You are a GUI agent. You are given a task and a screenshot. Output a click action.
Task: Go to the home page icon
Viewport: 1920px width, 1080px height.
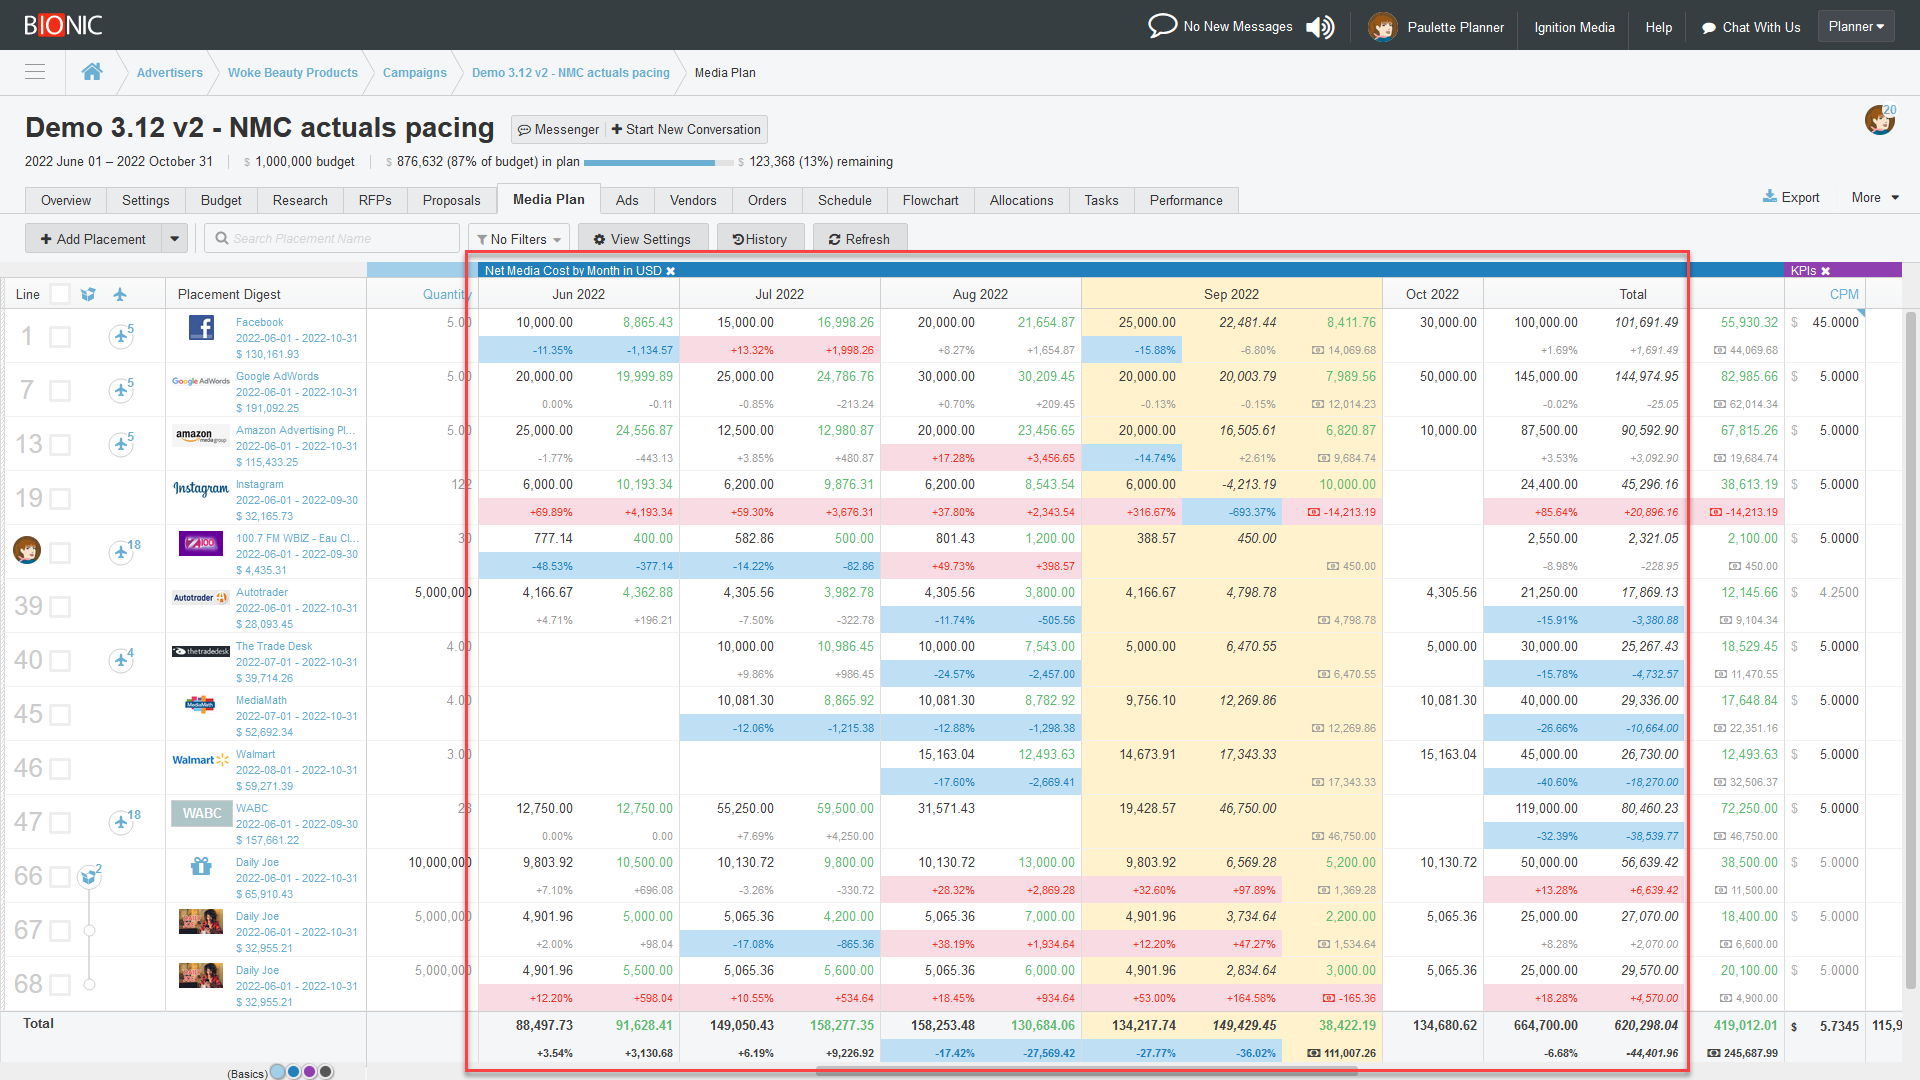coord(92,72)
